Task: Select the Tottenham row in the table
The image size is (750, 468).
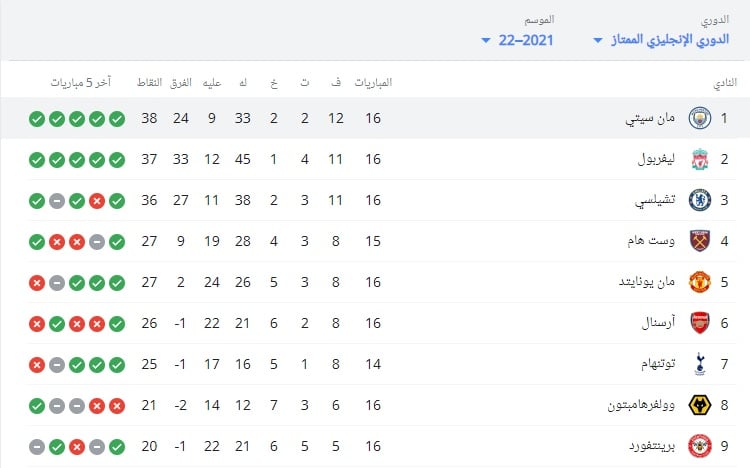Action: click(x=382, y=364)
